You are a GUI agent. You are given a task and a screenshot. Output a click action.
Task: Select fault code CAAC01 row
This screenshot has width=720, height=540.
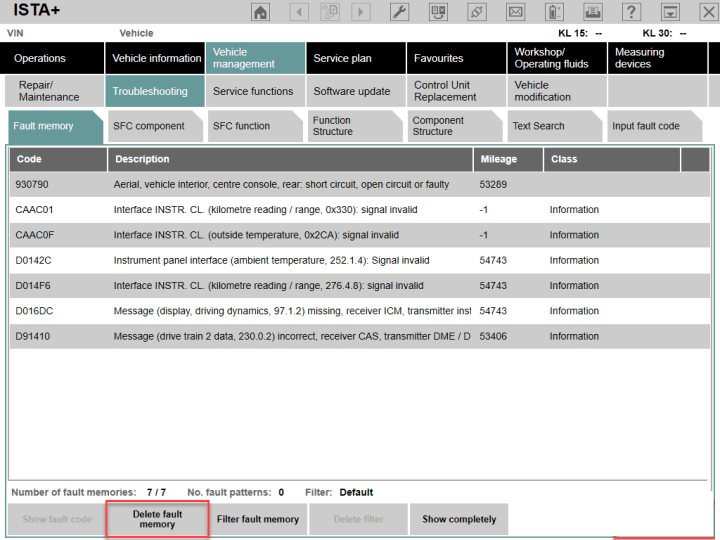pos(360,210)
